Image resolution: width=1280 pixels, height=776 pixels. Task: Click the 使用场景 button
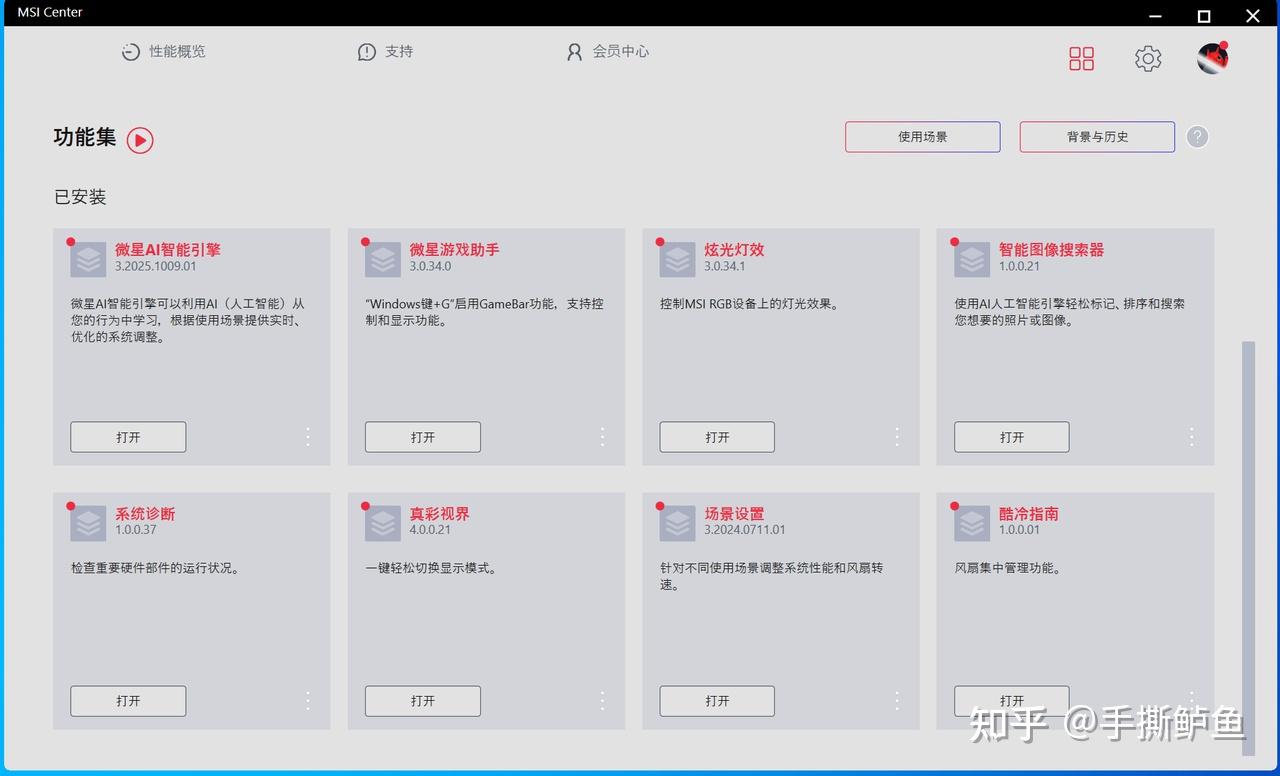[922, 137]
